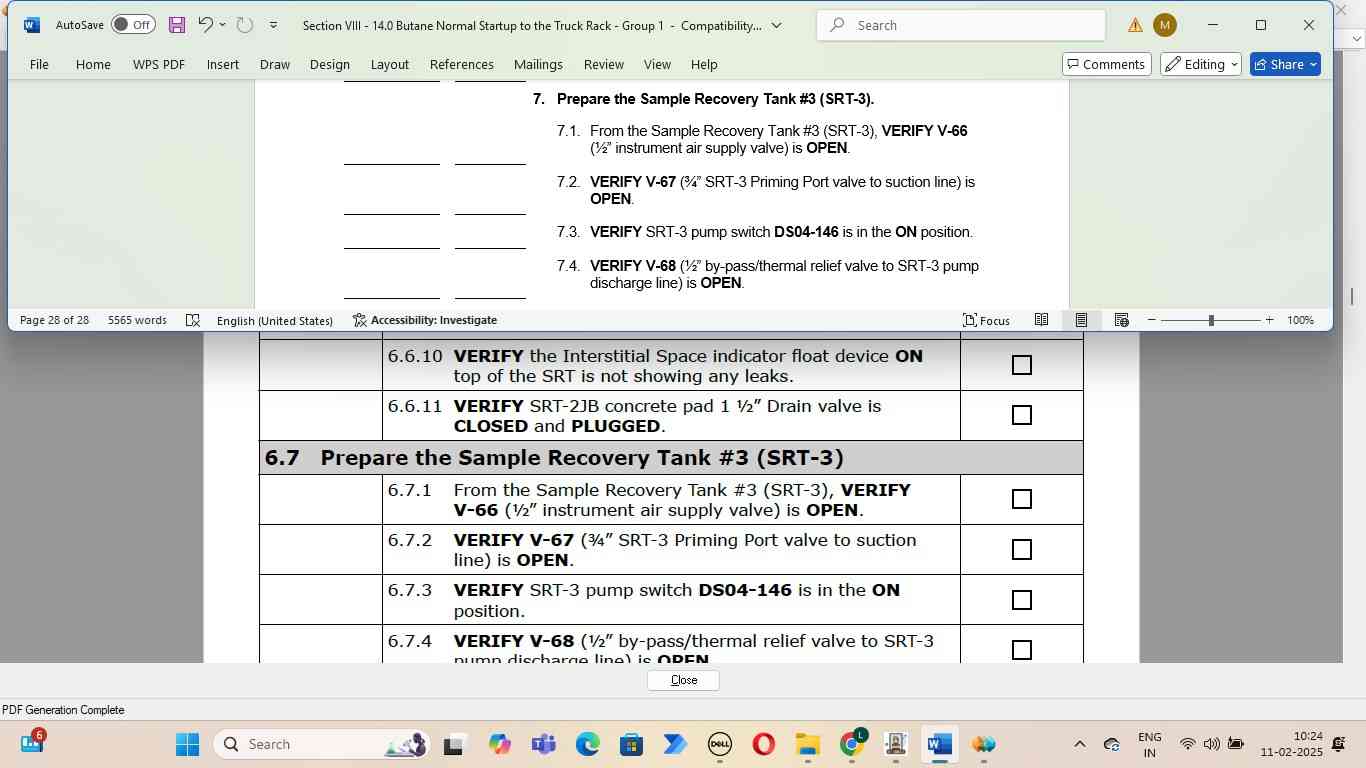Open the Word app icon menu

pyautogui.click(x=31, y=25)
